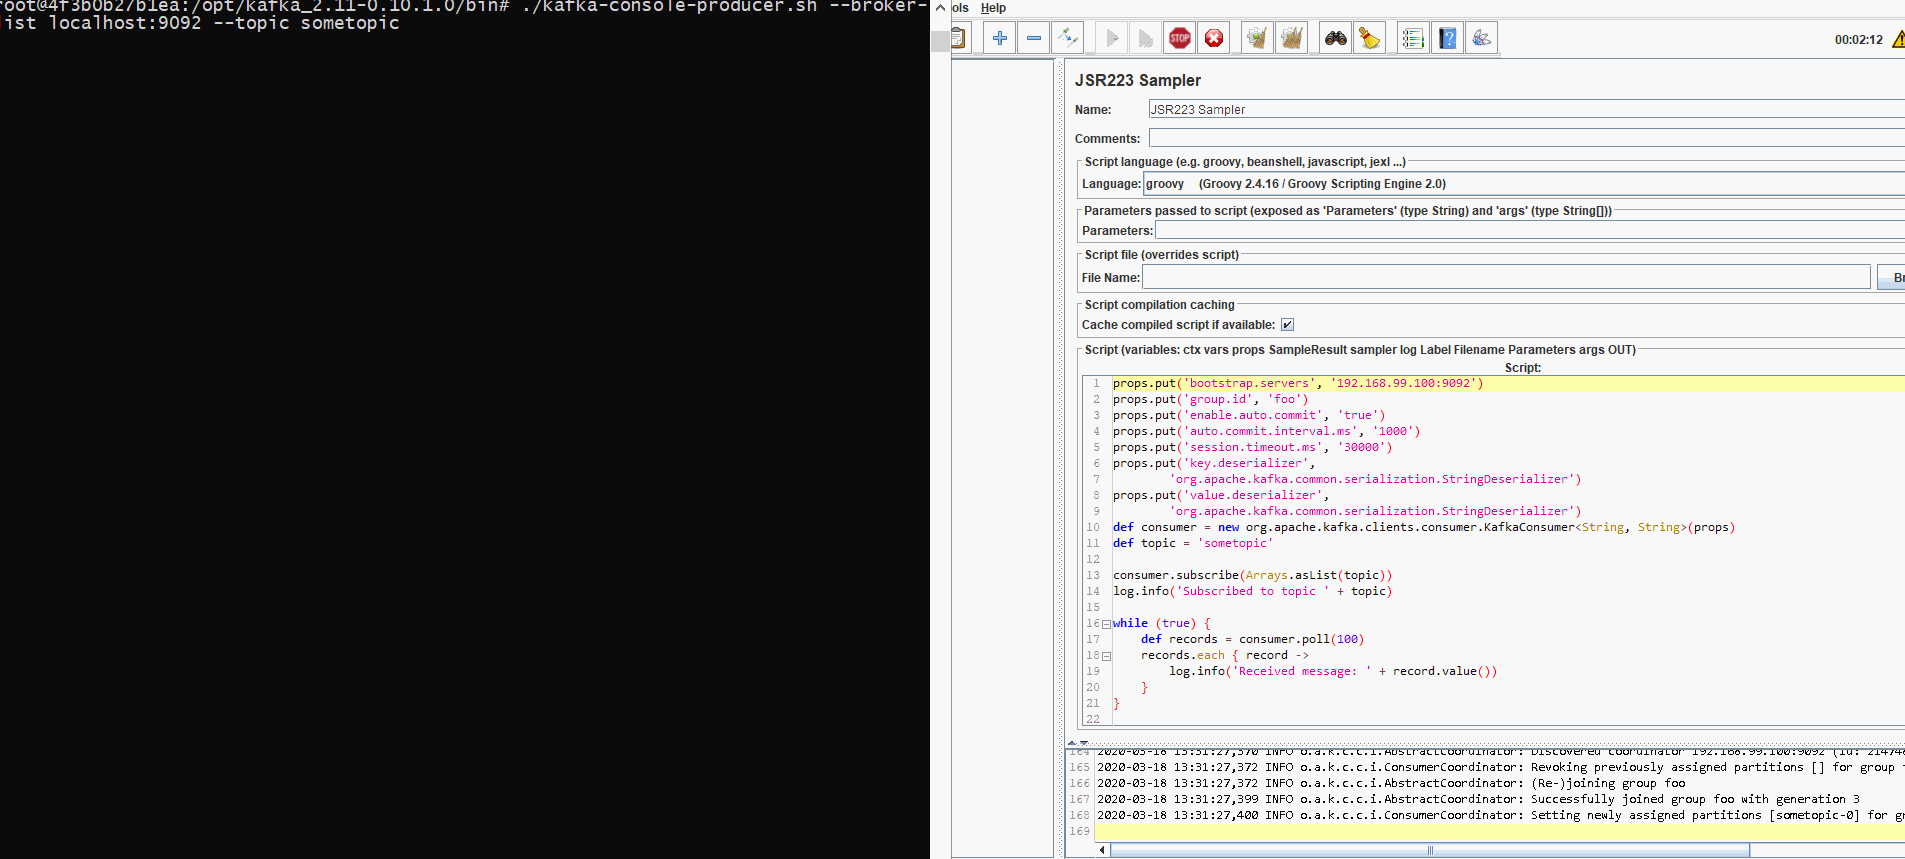Click into the Comments field
The image size is (1905, 859).
(x=1526, y=138)
